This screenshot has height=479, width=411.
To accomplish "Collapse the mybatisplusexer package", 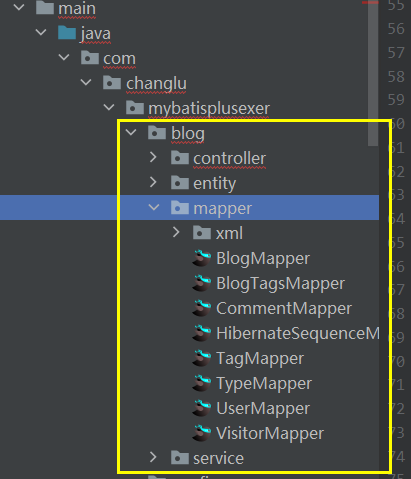I will pos(109,107).
